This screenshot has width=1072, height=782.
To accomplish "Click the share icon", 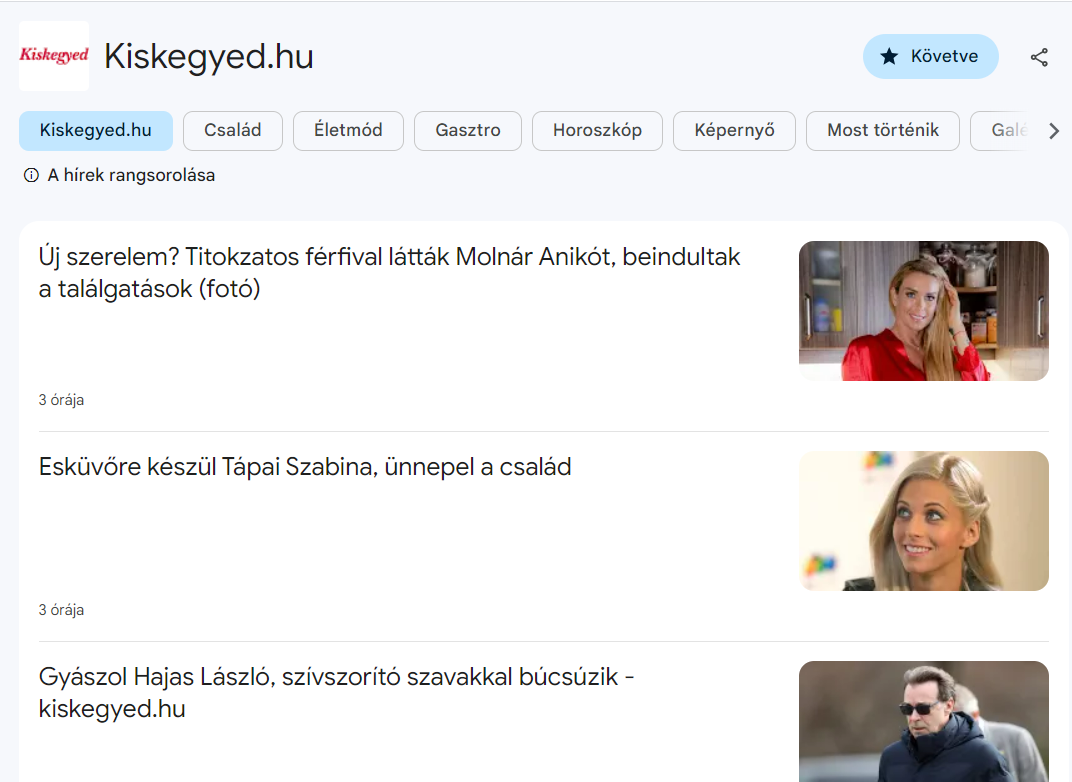I will [x=1039, y=57].
